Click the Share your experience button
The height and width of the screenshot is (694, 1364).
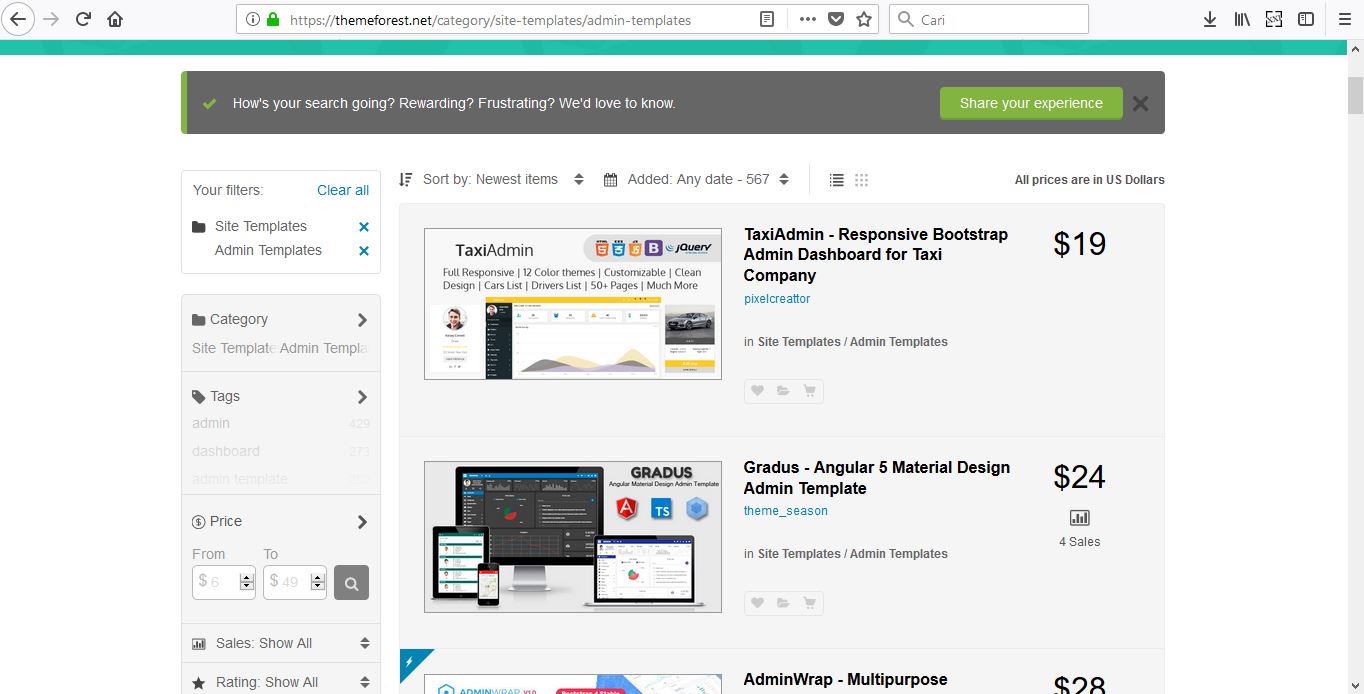click(x=1031, y=103)
